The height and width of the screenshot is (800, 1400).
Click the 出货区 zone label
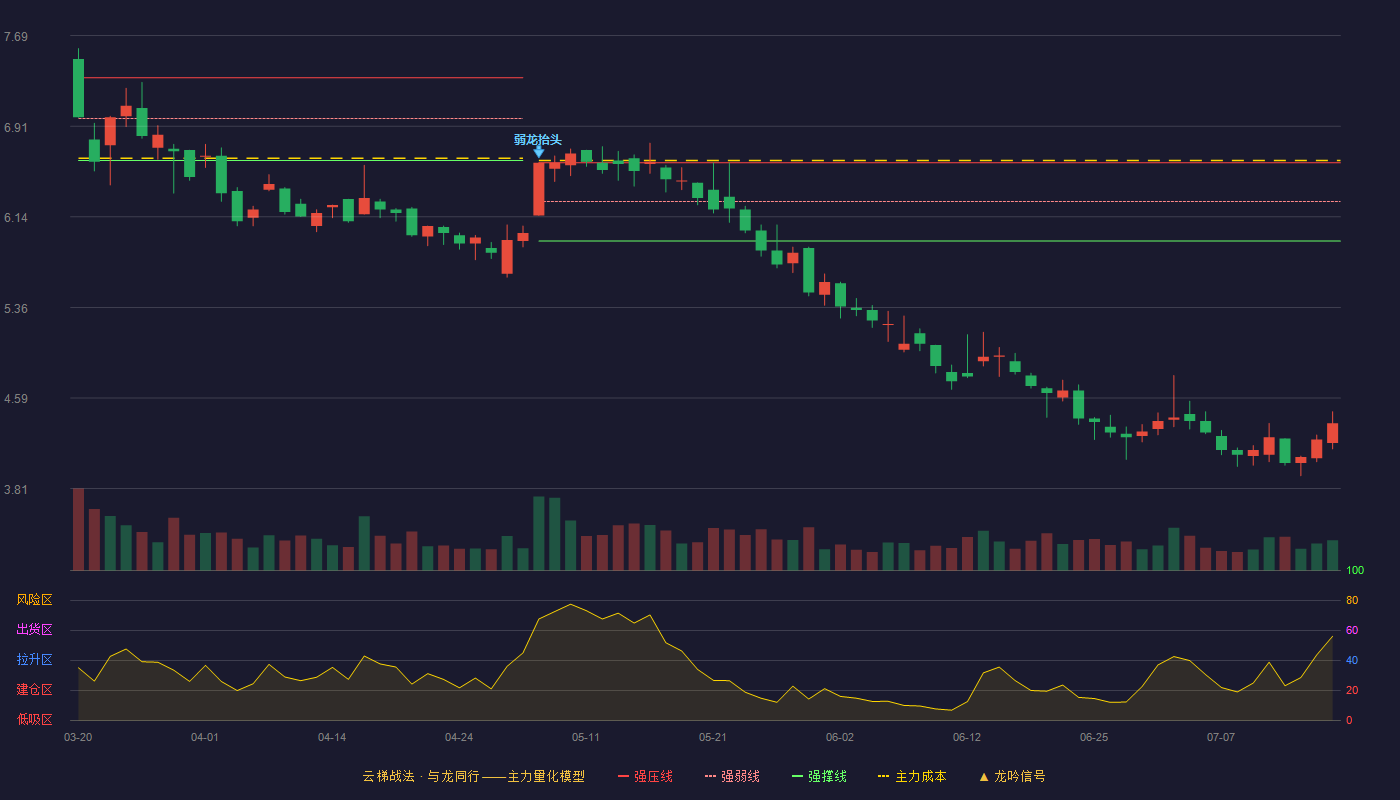coord(34,630)
